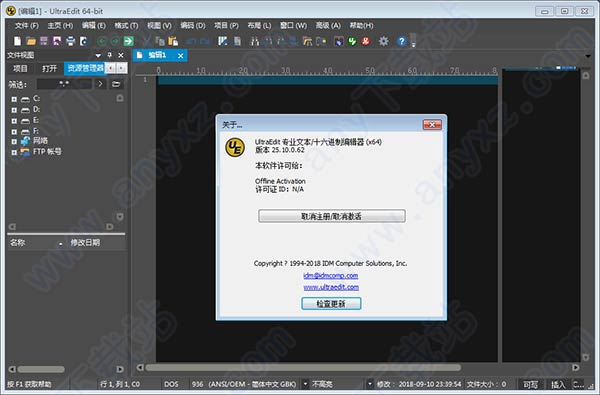Click the DOS line ending status entry
Viewport: 600px width, 395px height.
171,384
